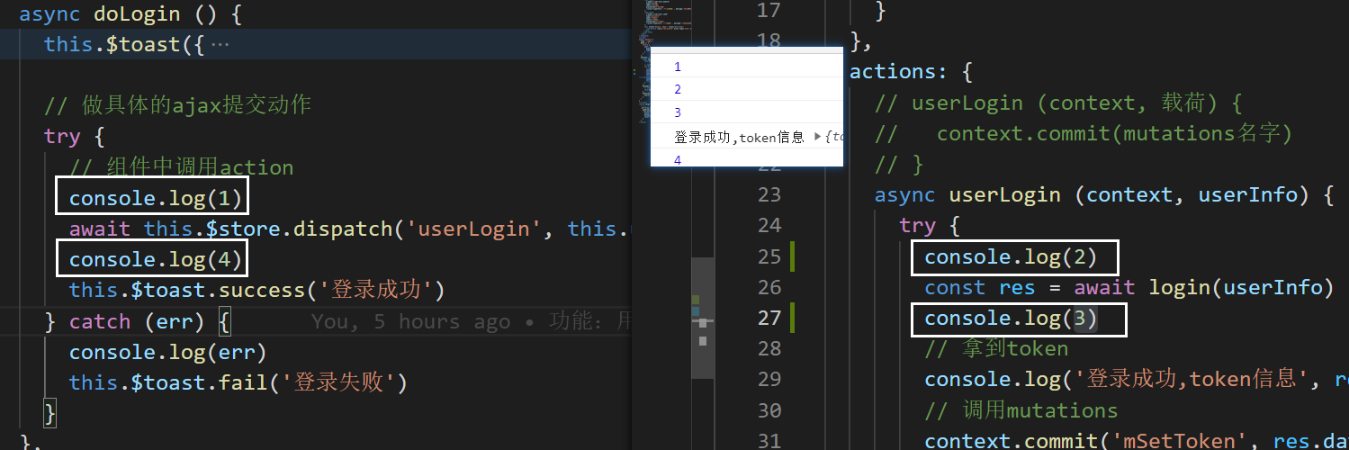Image resolution: width=1349 pixels, height=450 pixels.
Task: Click the this.$toast.fail('登录失败') line
Action: click(238, 383)
